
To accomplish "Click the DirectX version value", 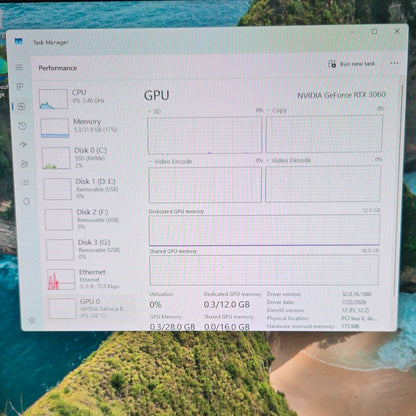I will 355,310.
